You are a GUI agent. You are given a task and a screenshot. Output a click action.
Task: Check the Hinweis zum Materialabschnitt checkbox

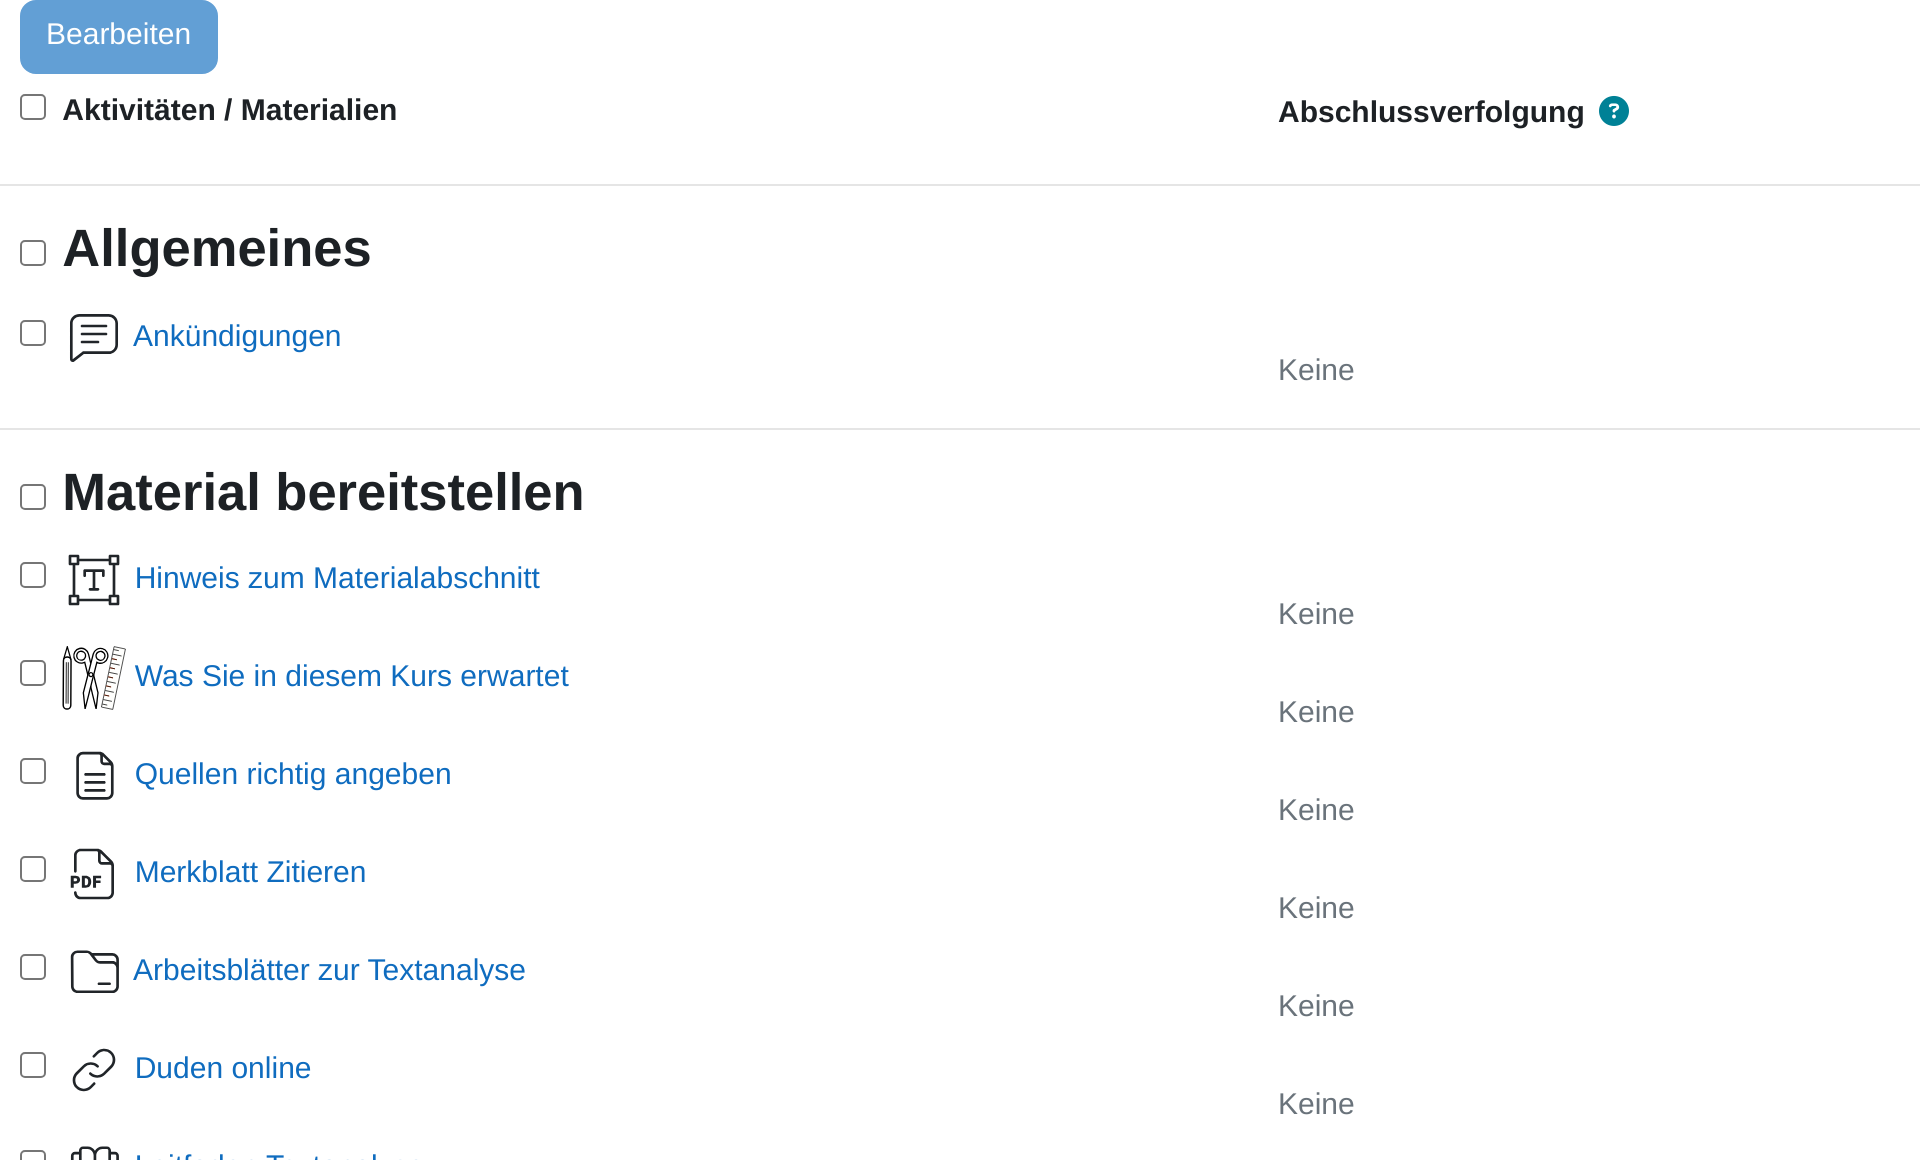[x=33, y=575]
